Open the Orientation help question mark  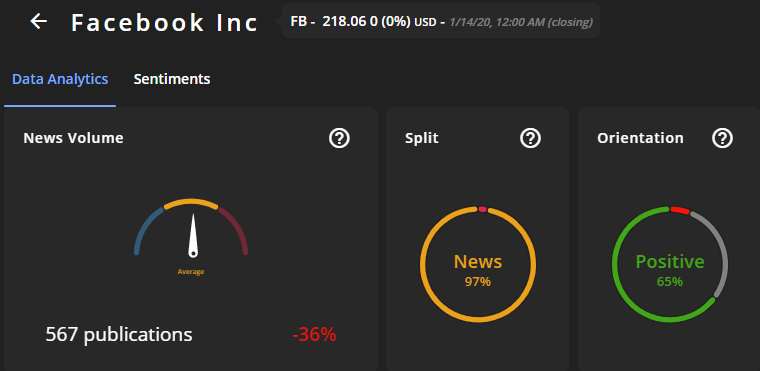pos(722,138)
